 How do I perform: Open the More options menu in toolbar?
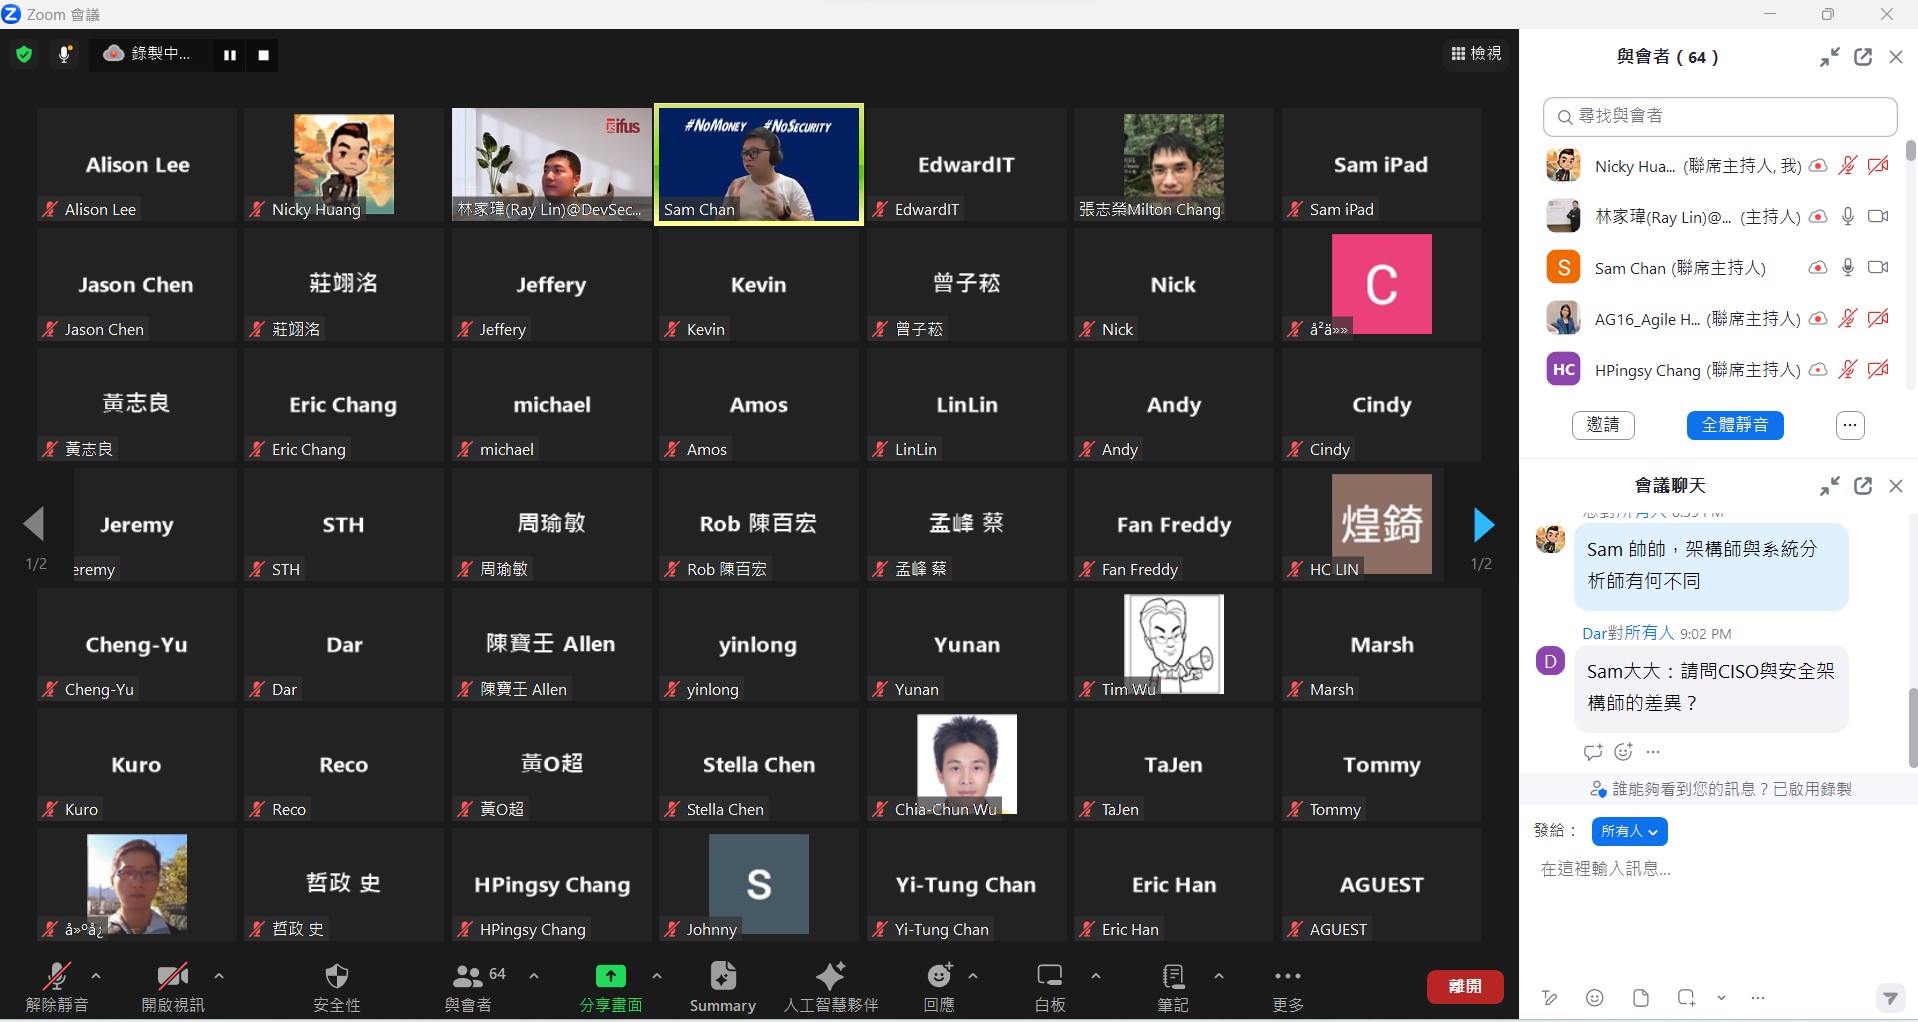point(1287,976)
